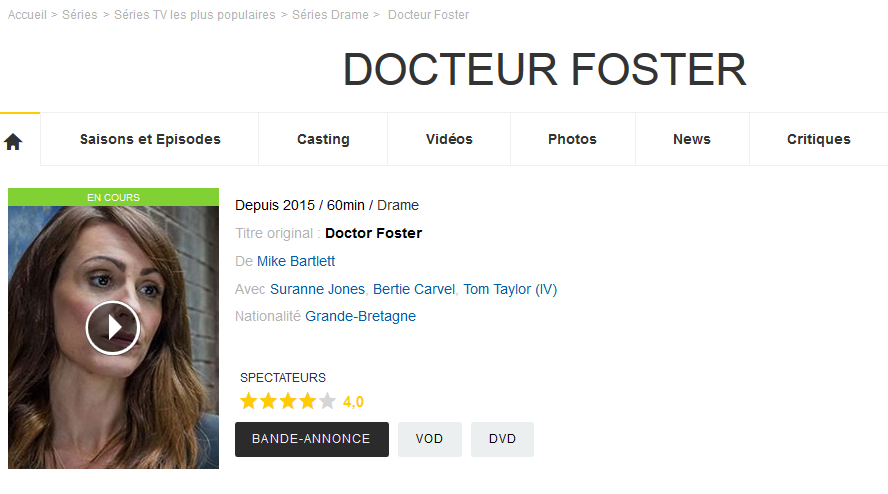The image size is (888, 494).
Task: Click the star rating for spectators
Action: tap(288, 401)
